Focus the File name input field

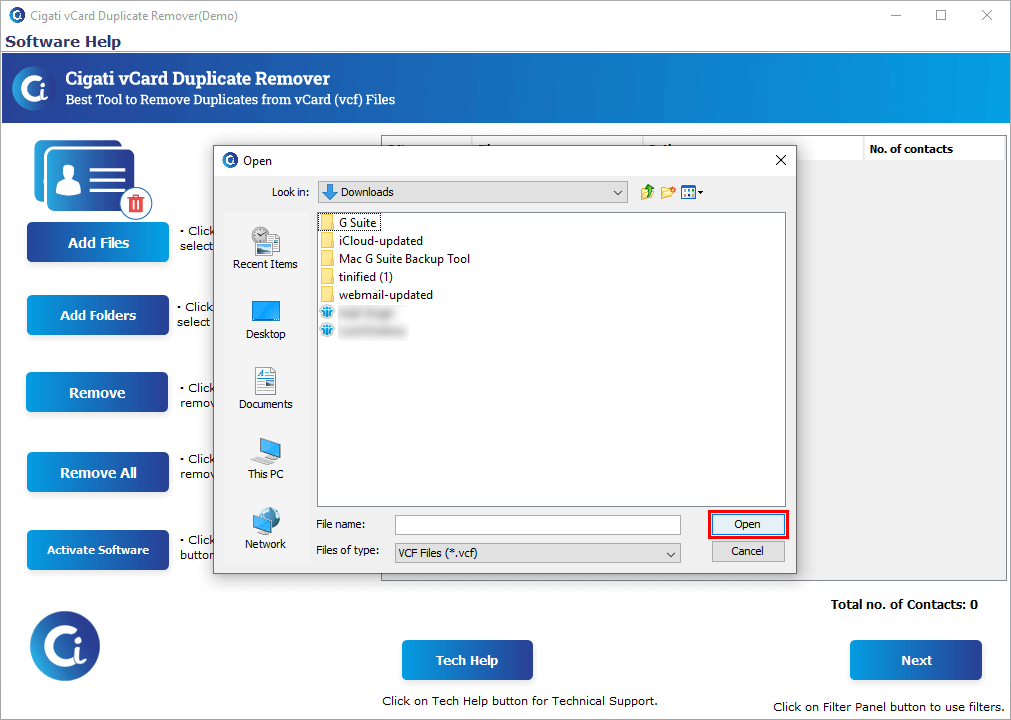coord(538,525)
